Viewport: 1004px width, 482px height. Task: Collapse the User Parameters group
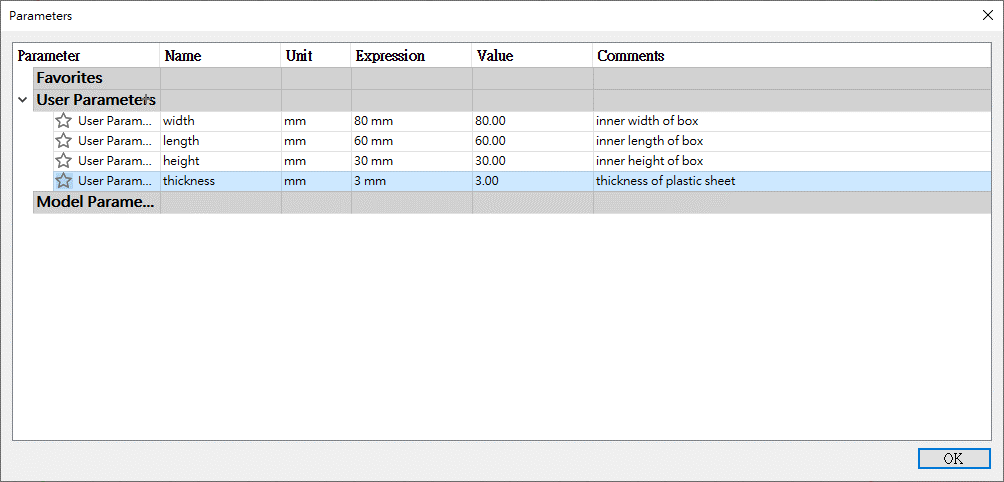click(x=22, y=100)
